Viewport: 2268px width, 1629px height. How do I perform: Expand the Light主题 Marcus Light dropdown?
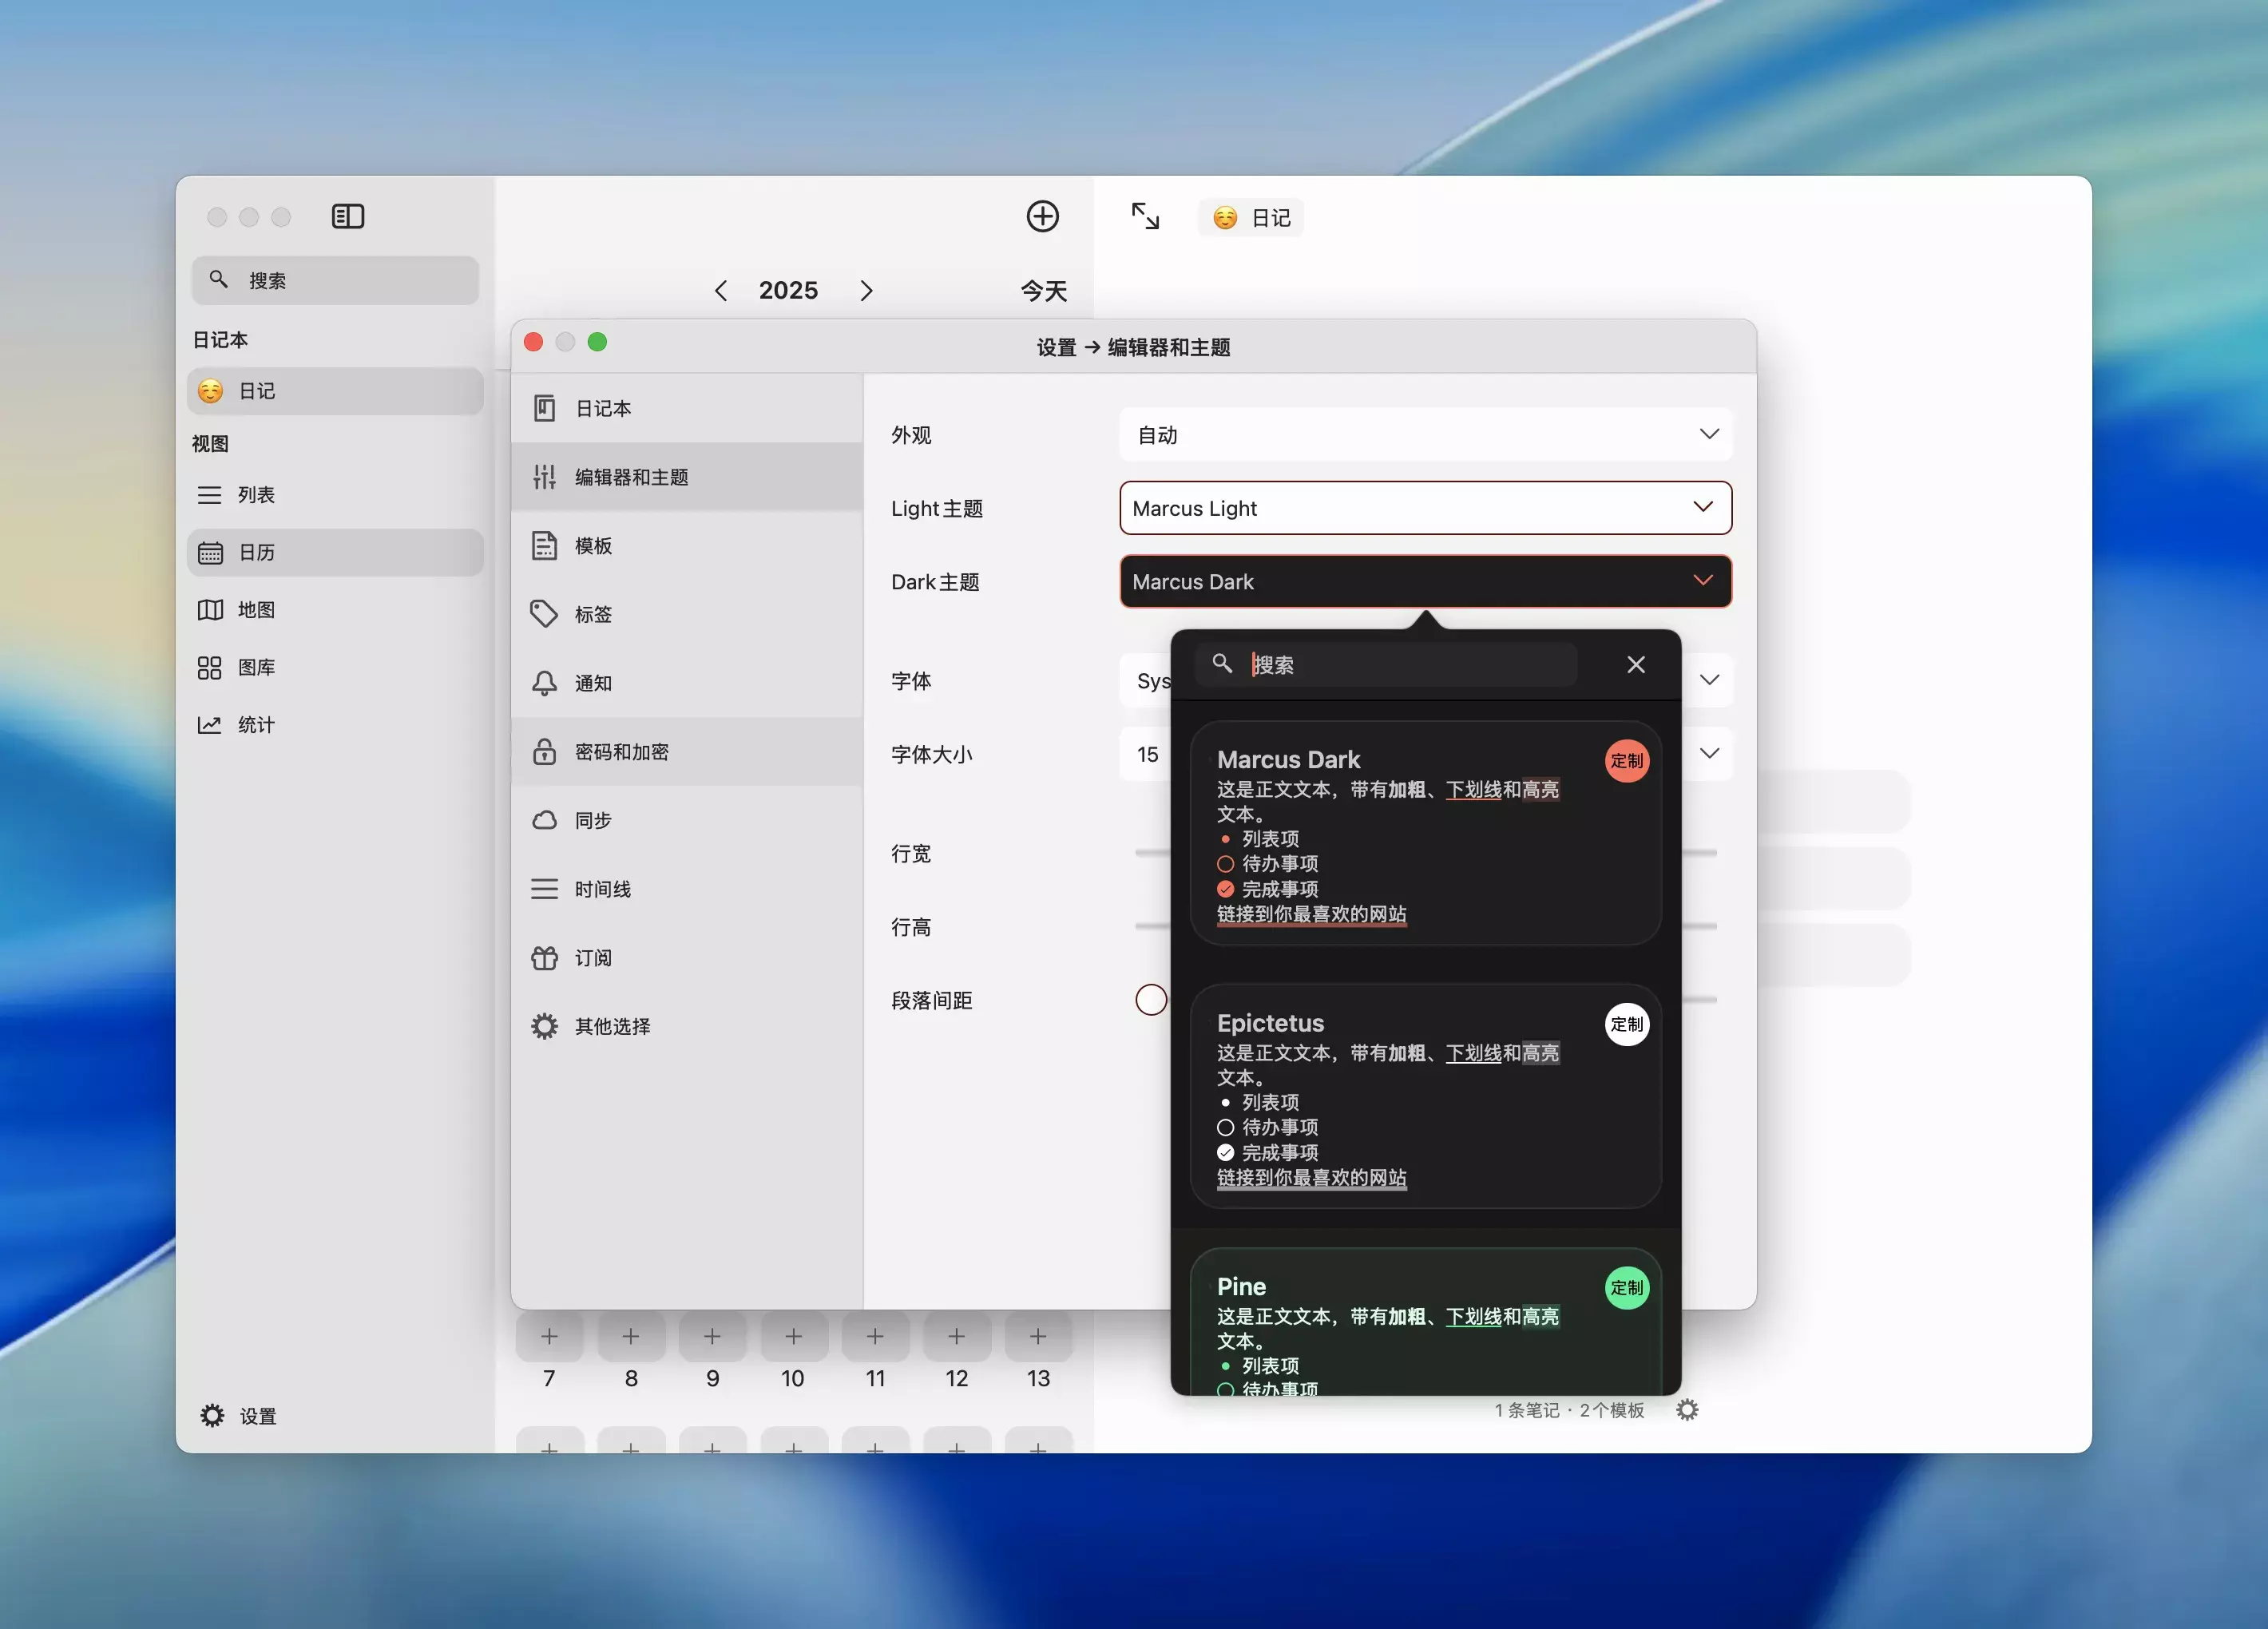click(x=1425, y=508)
